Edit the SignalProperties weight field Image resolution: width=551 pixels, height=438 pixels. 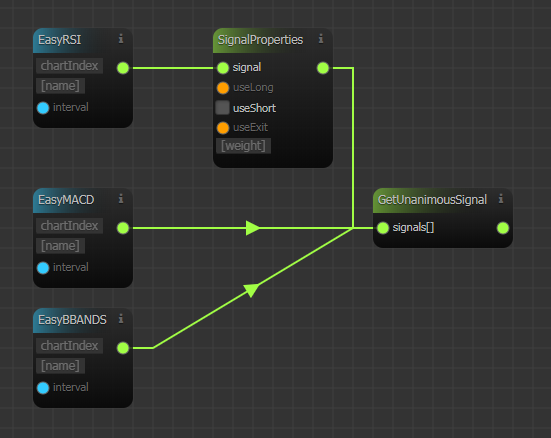coord(243,146)
